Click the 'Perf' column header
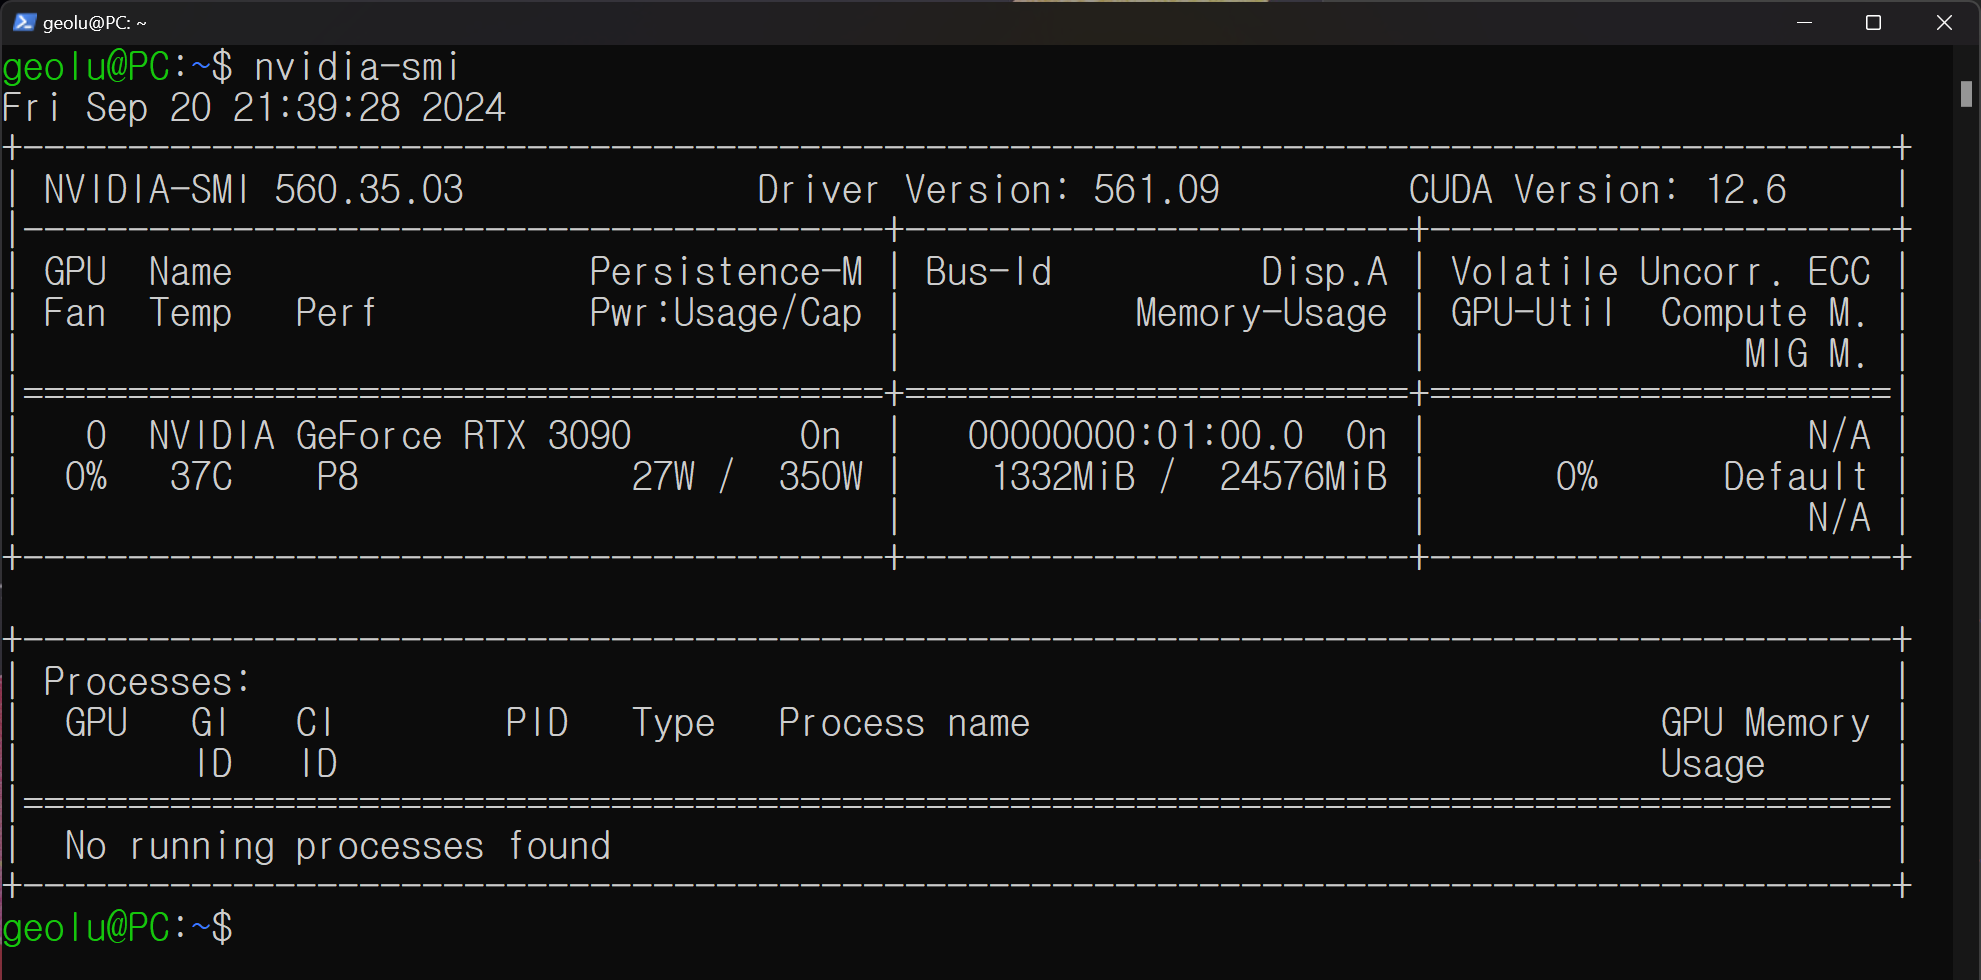The image size is (1981, 980). click(337, 313)
